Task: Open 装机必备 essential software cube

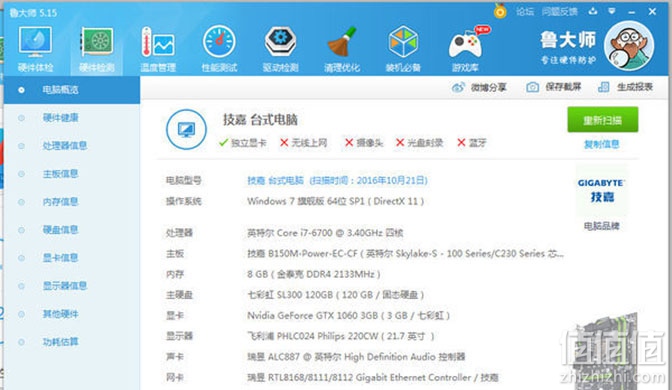Action: [403, 49]
